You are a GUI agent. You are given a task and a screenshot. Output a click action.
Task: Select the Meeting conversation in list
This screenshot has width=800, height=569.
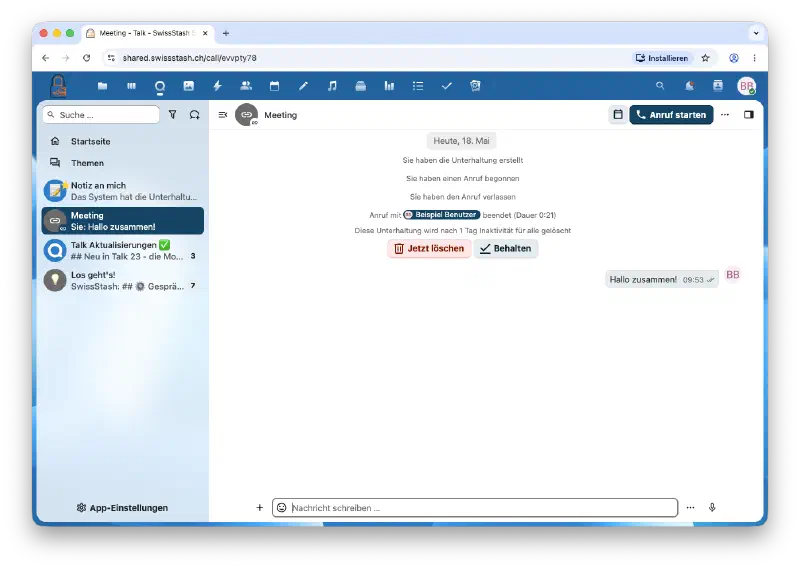[122, 221]
